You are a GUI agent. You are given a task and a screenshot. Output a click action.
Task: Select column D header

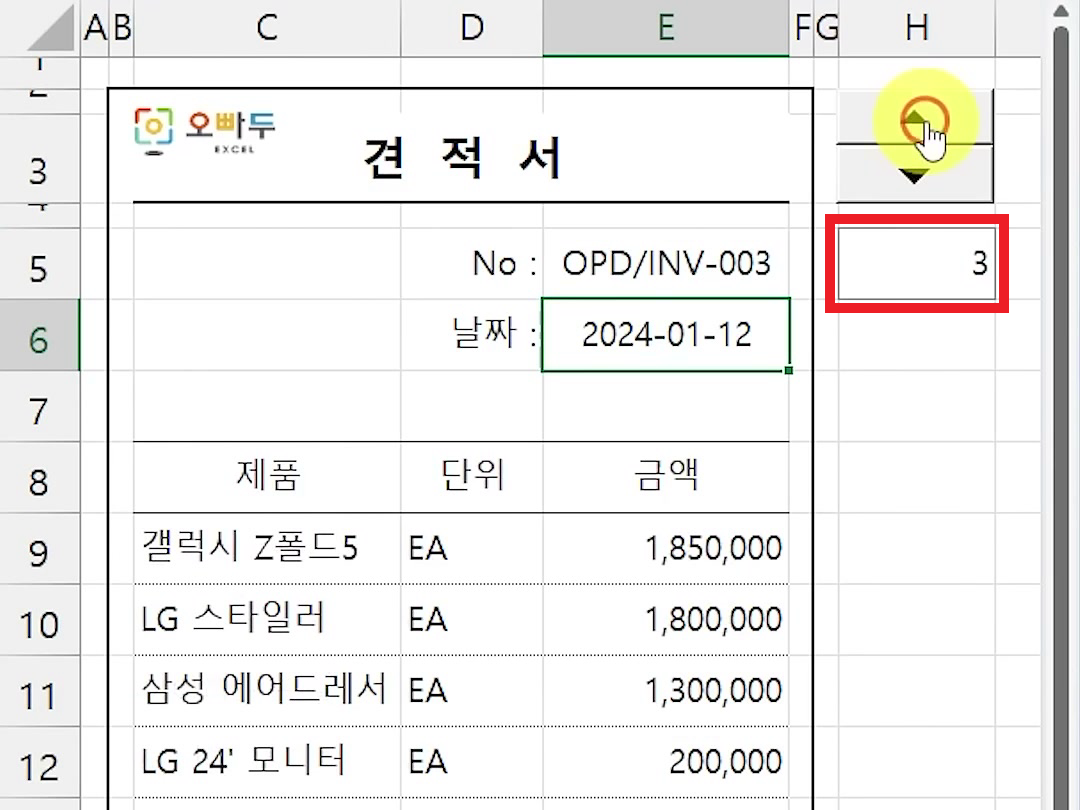coord(472,28)
